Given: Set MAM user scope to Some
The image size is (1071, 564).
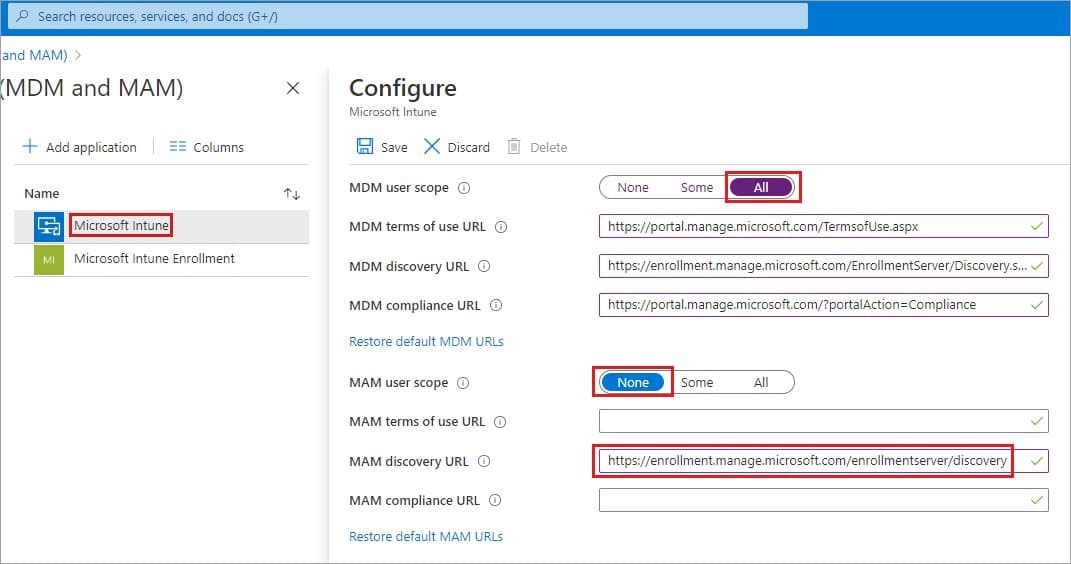Looking at the screenshot, I should [x=697, y=382].
